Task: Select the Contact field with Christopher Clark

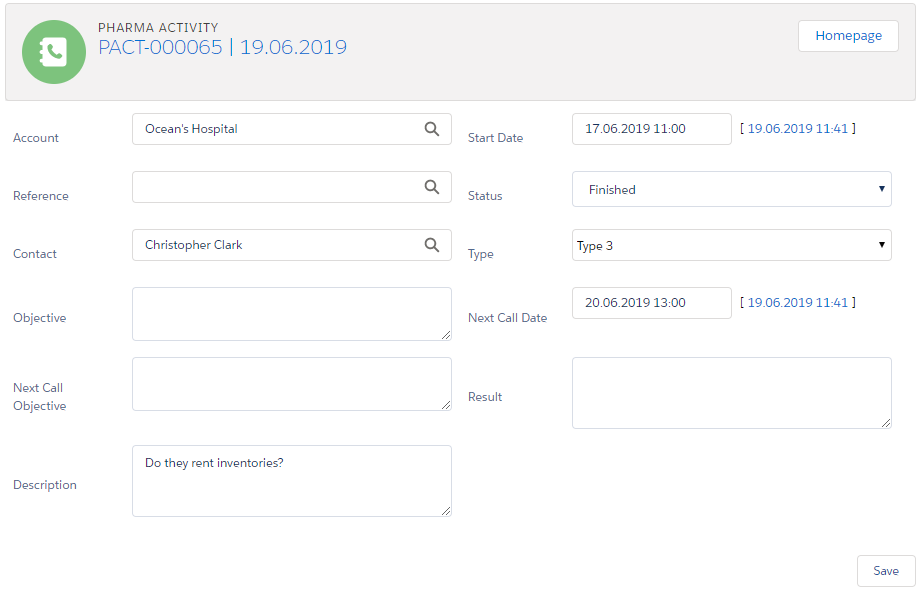Action: click(275, 245)
